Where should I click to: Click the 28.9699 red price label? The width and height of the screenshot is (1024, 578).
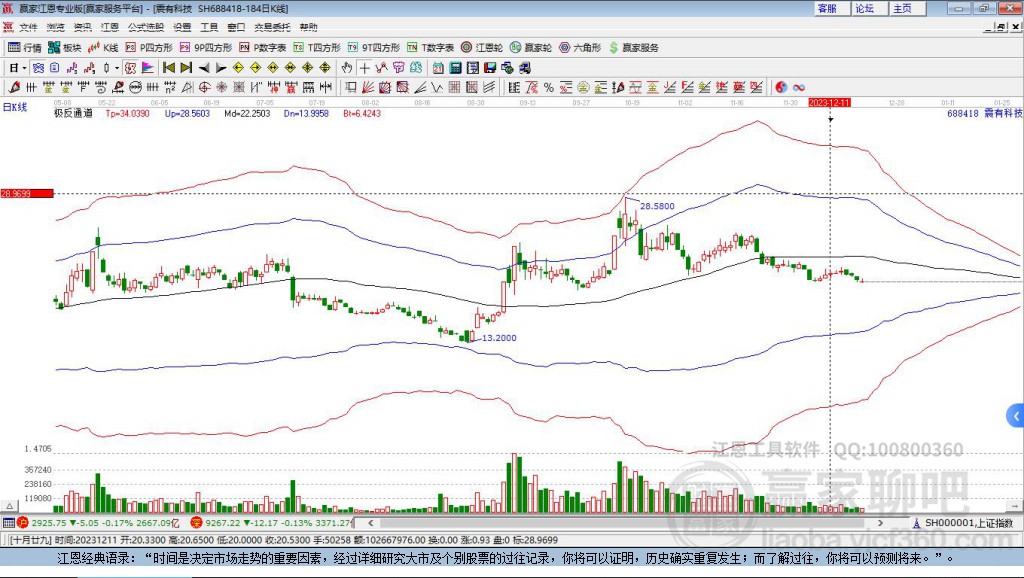(x=26, y=193)
